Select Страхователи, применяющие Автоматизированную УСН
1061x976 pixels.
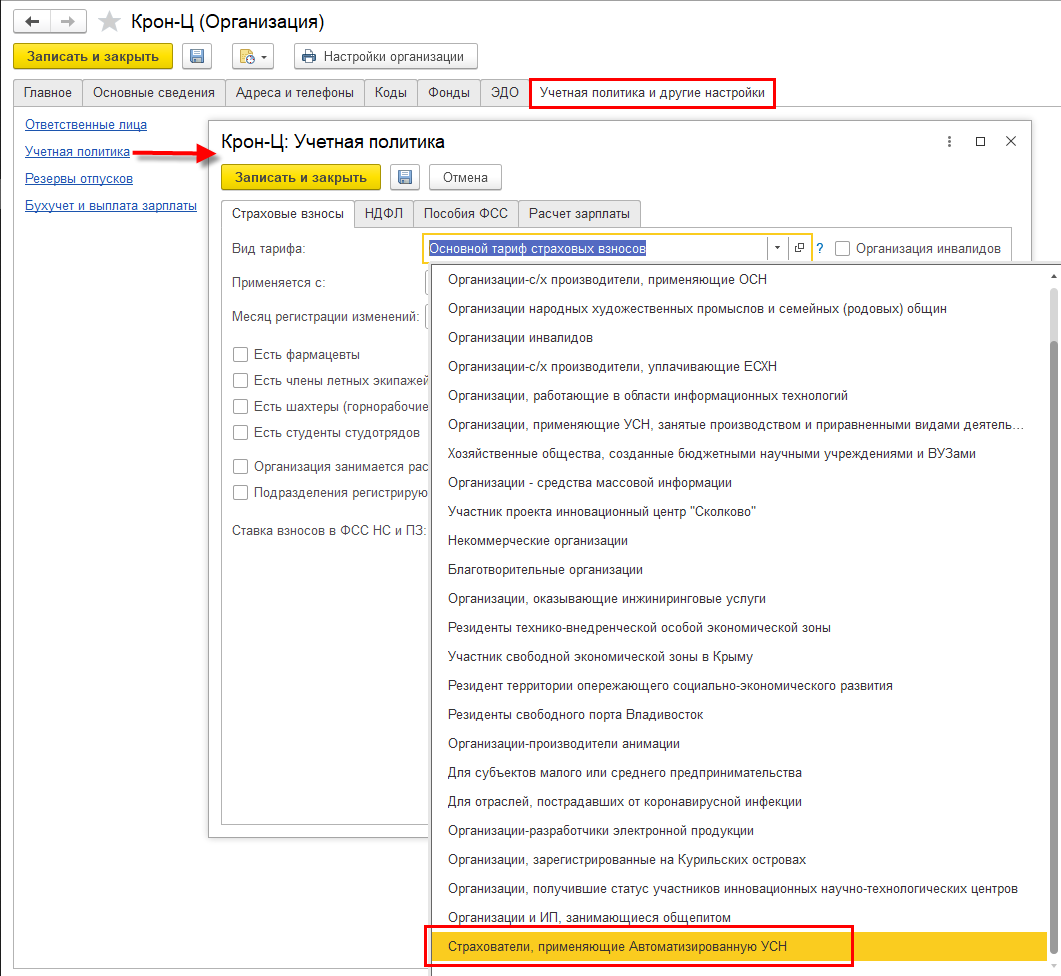click(740, 947)
